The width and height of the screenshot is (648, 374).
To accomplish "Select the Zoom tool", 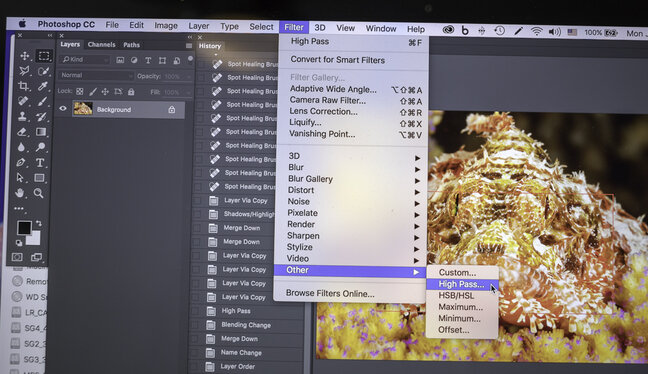I will pyautogui.click(x=38, y=193).
